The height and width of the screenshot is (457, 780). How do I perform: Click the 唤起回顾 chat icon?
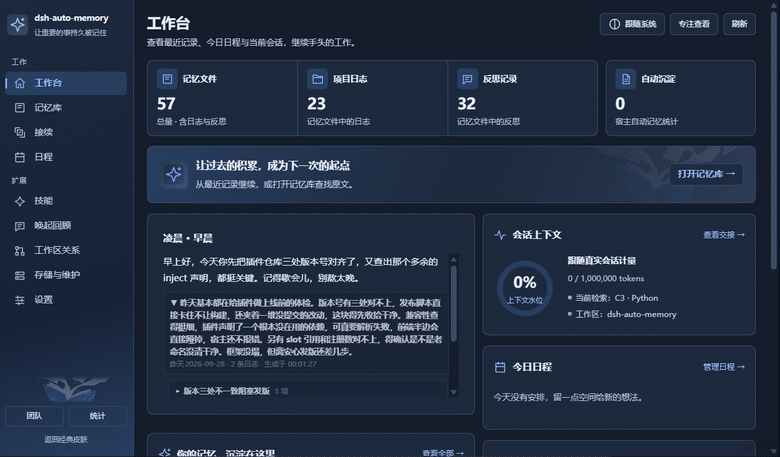tap(20, 226)
